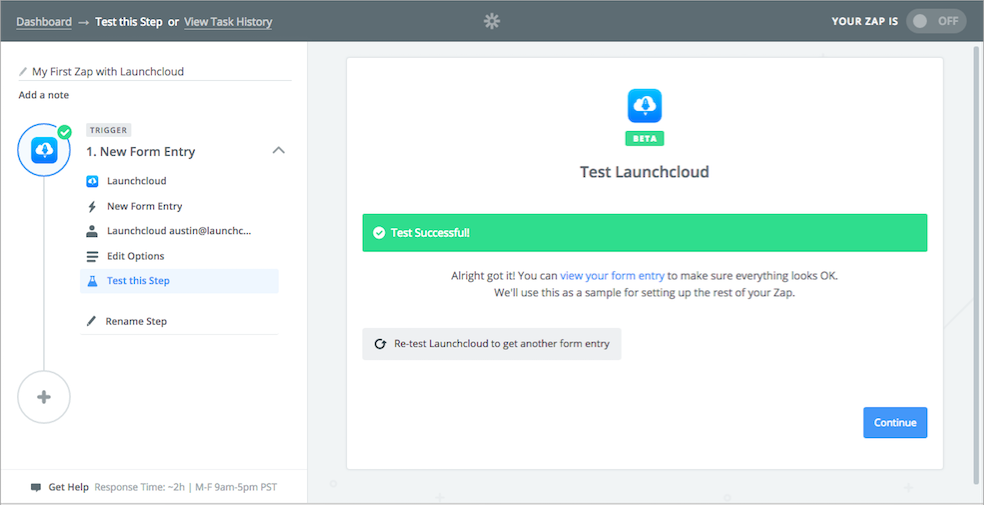The height and width of the screenshot is (505, 984).
Task: Click the small Launchcloud app icon in step list
Action: tap(92, 181)
